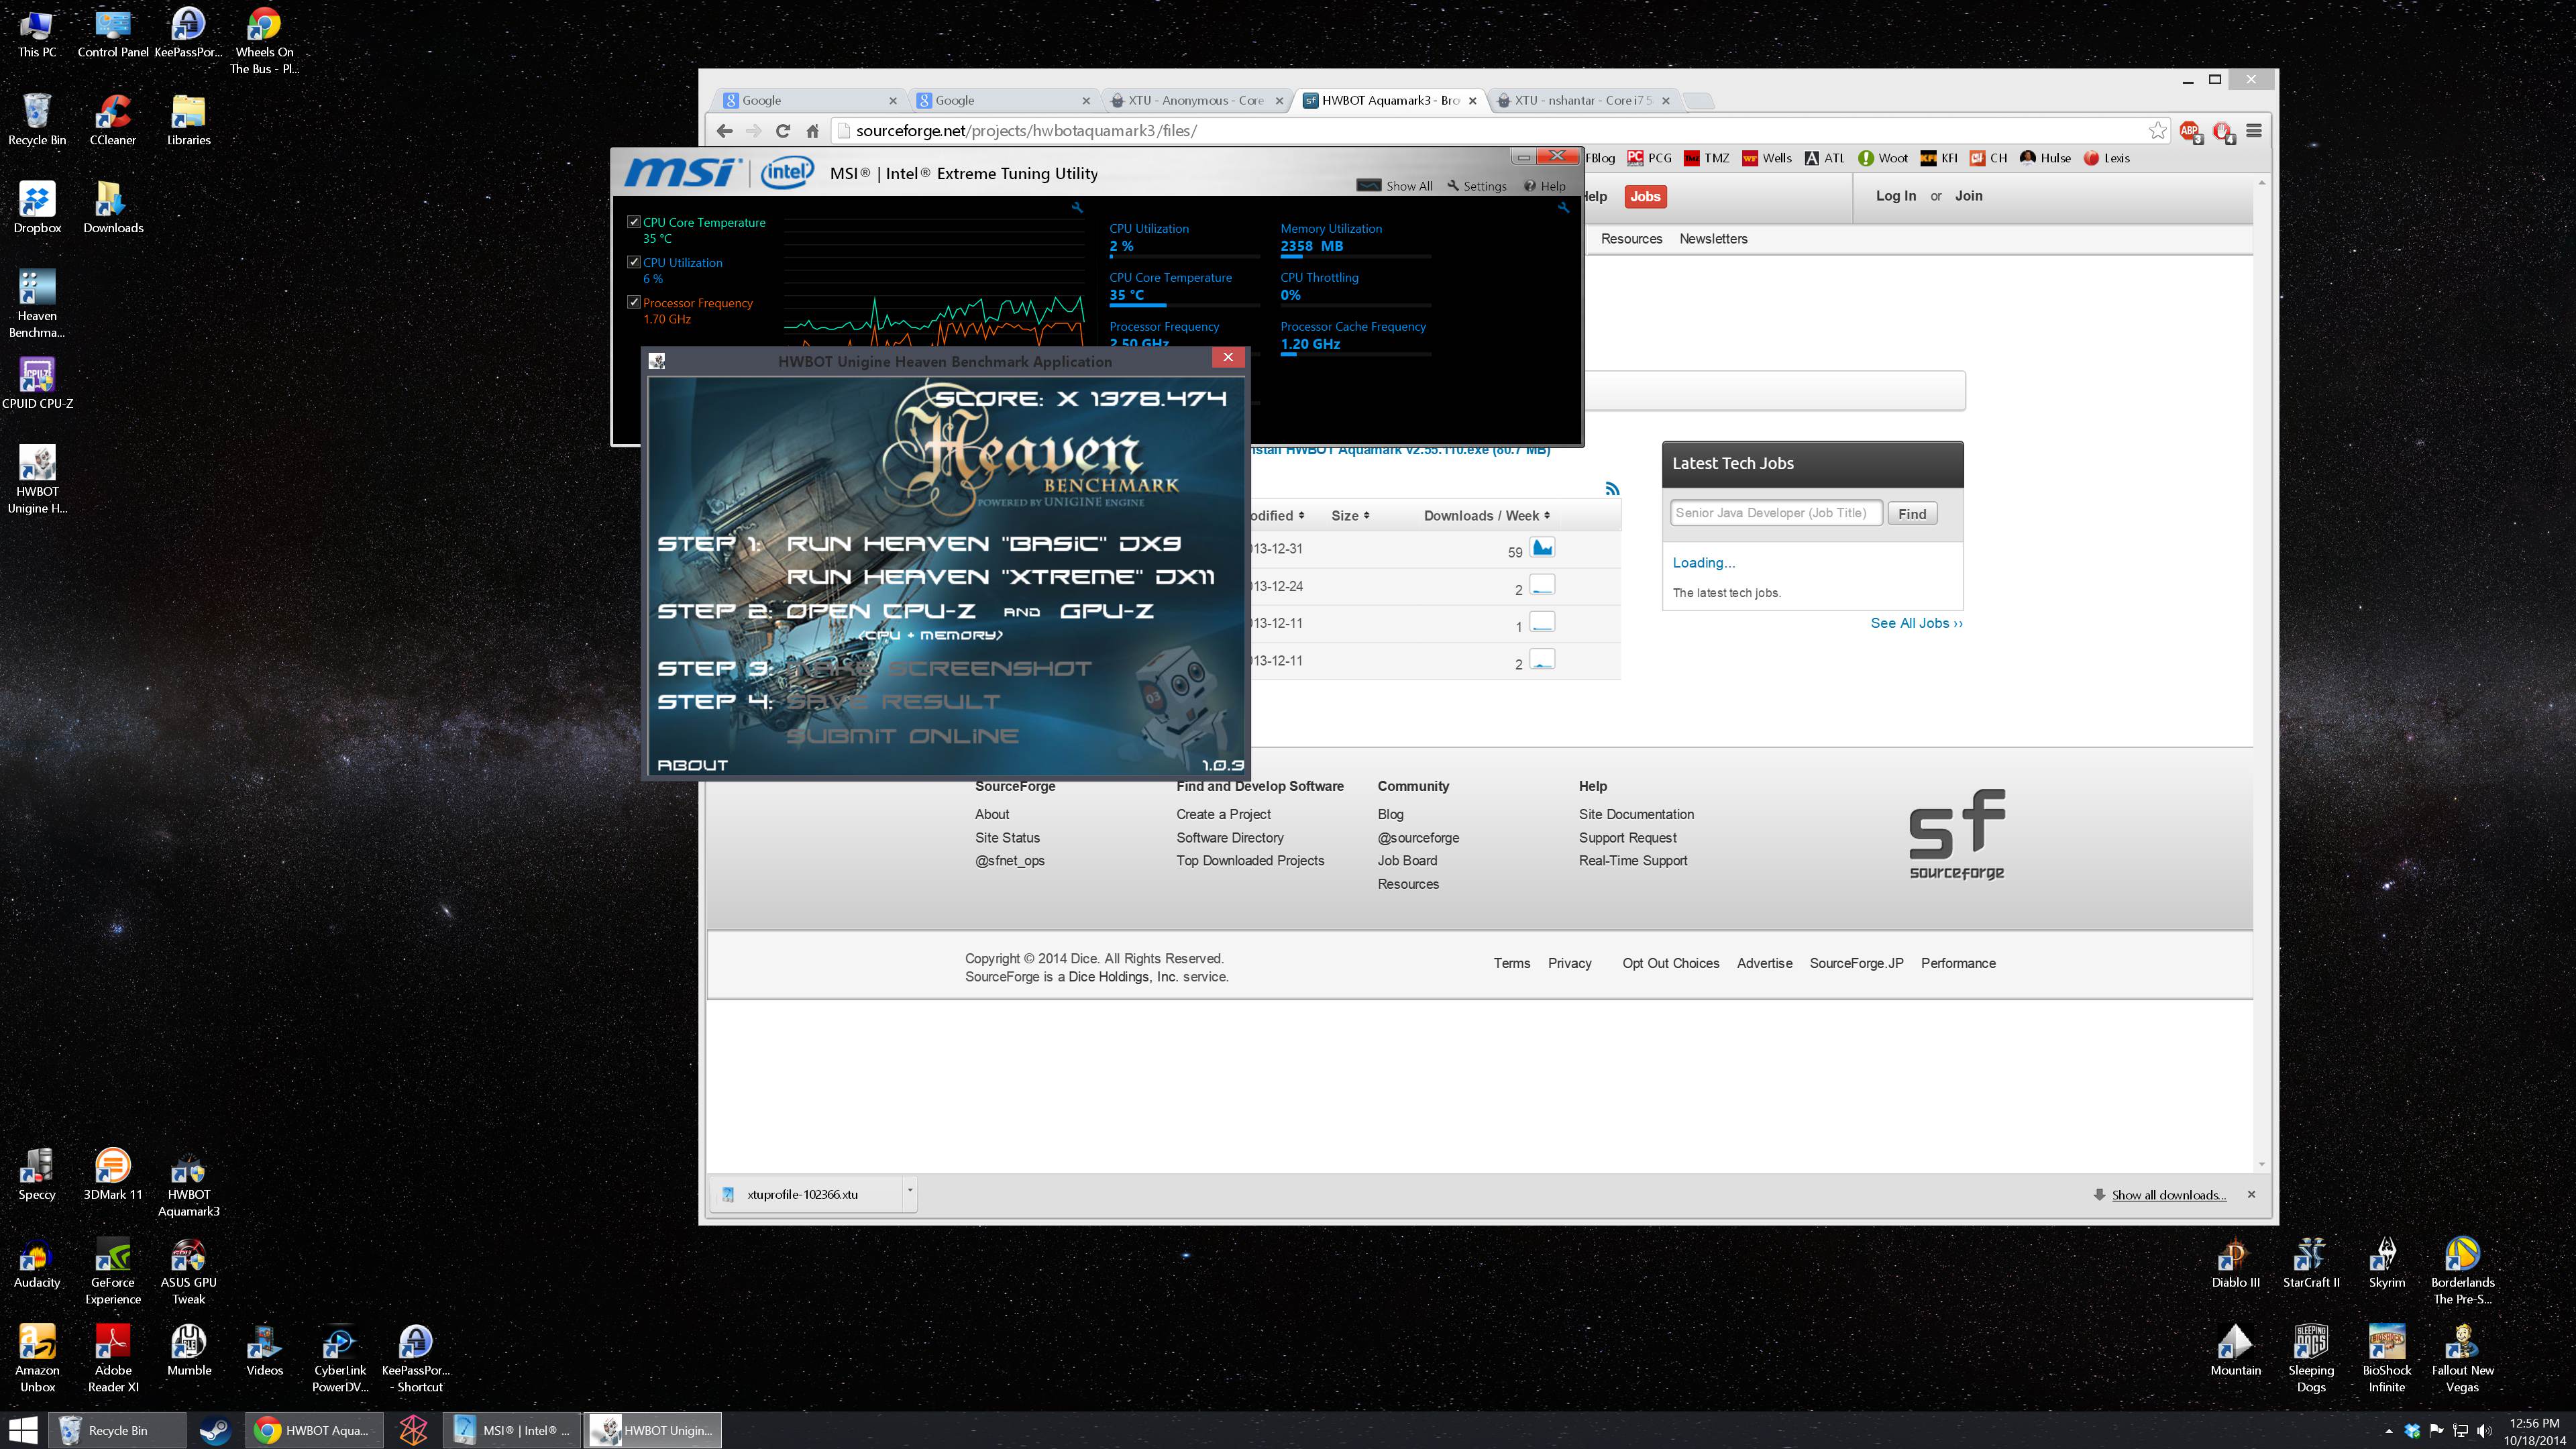The width and height of the screenshot is (2576, 1449).
Task: Open See All Jobs link
Action: pos(1916,623)
